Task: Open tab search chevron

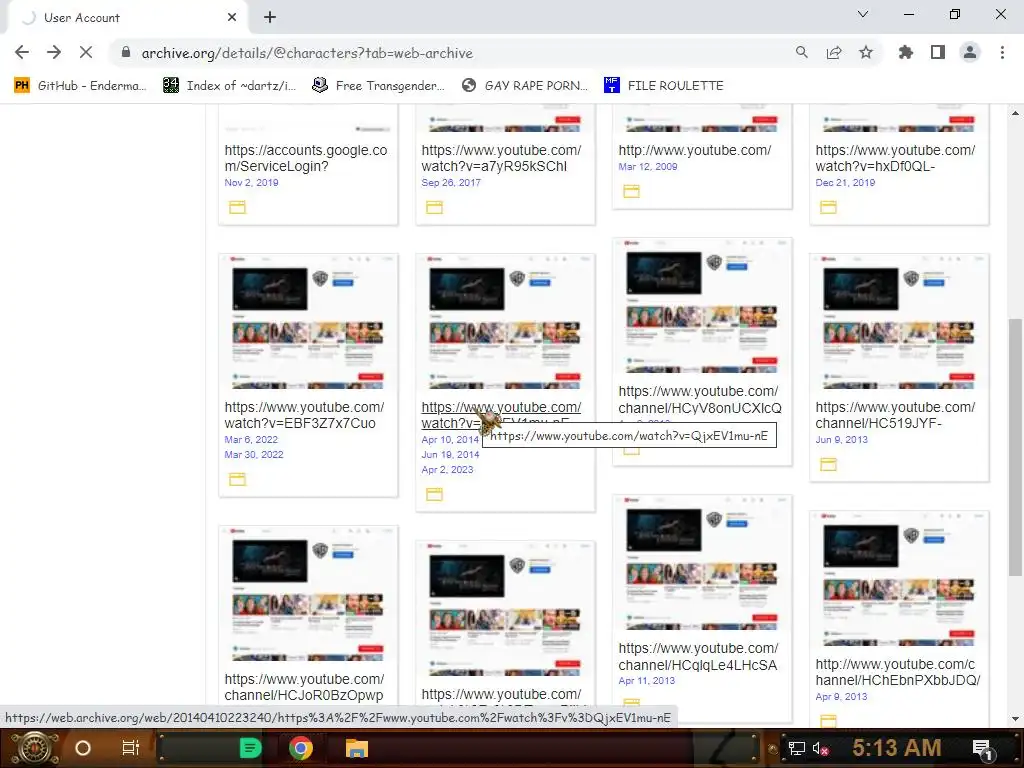Action: coord(863,14)
